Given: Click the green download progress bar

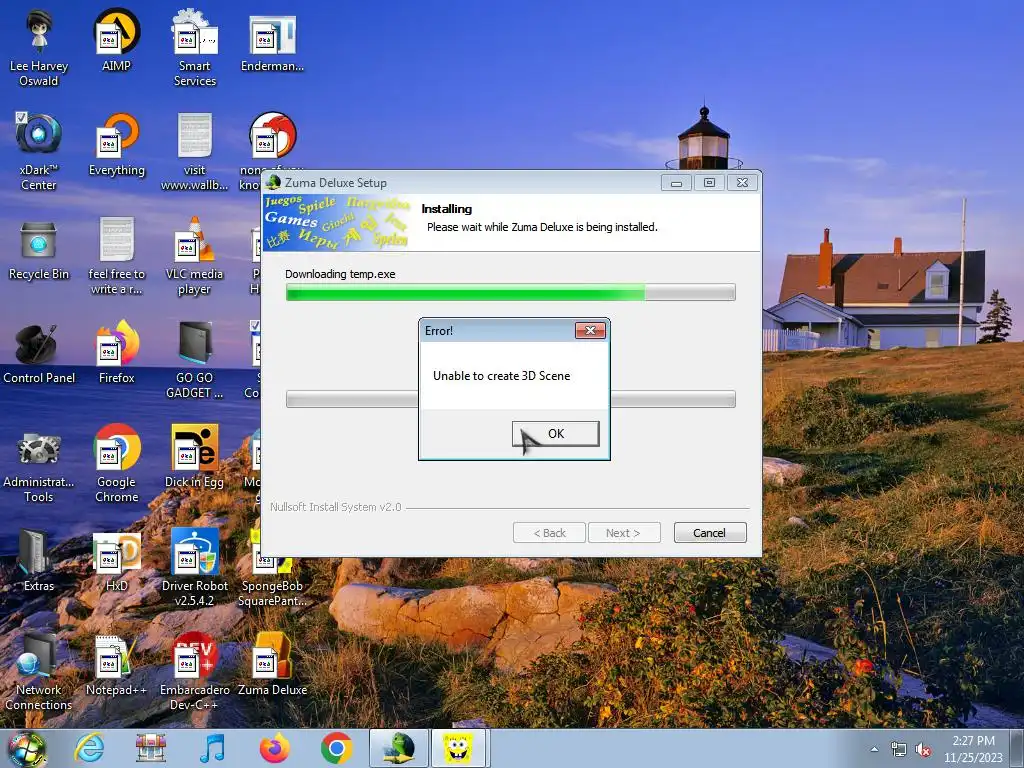Looking at the screenshot, I should (x=511, y=292).
